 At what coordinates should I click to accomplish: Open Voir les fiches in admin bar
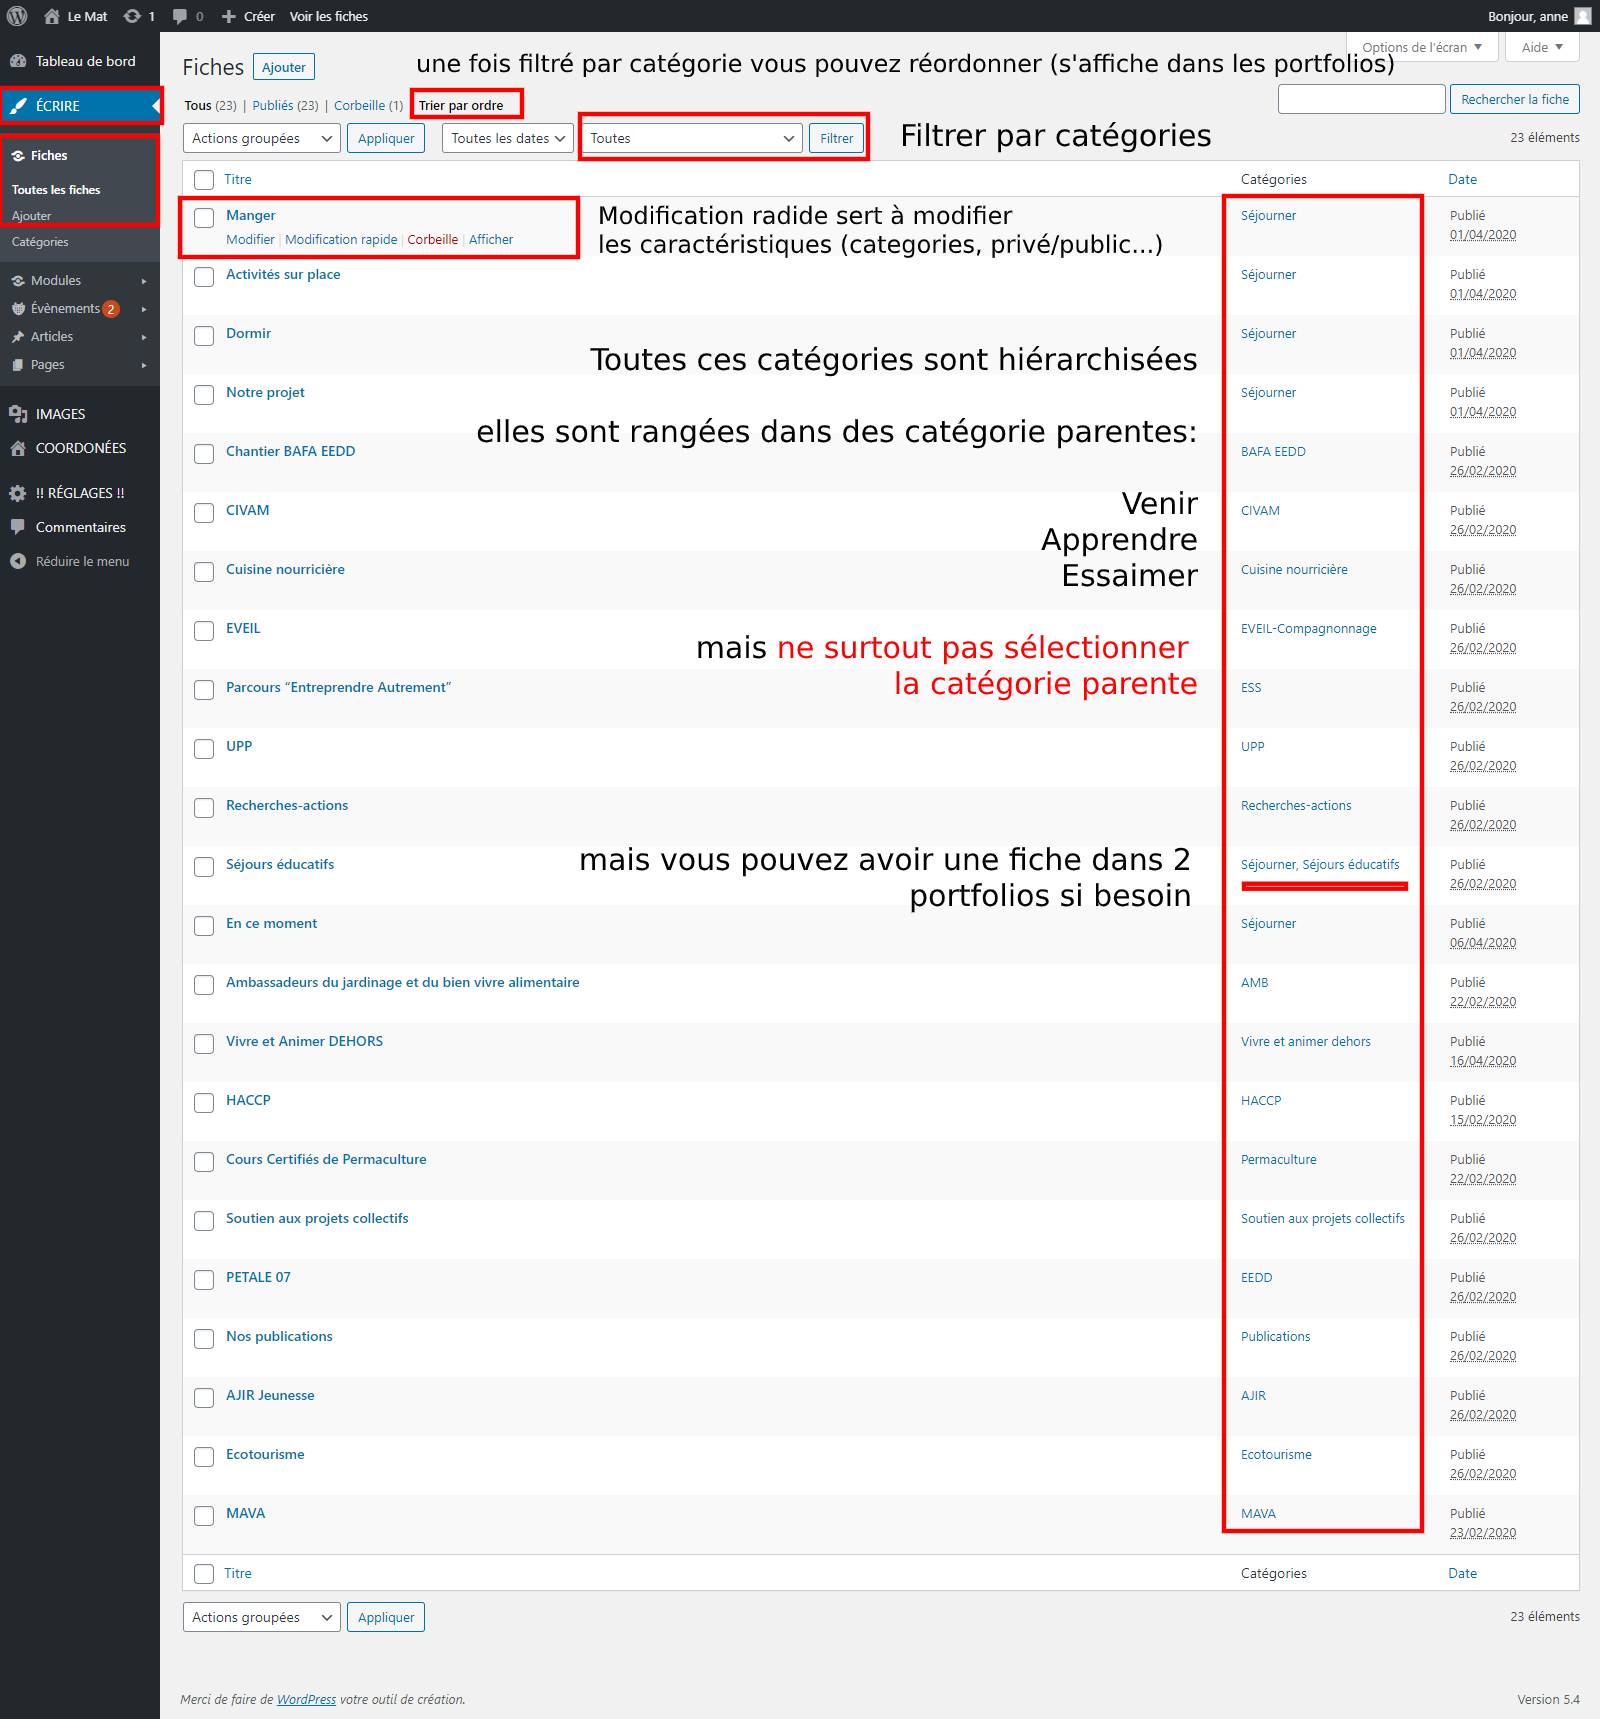tap(329, 16)
